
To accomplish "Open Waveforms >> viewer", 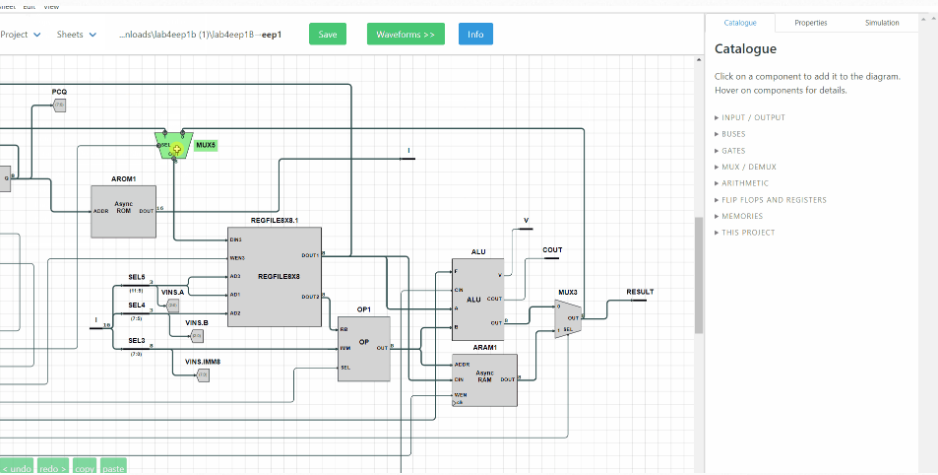I will 405,35.
